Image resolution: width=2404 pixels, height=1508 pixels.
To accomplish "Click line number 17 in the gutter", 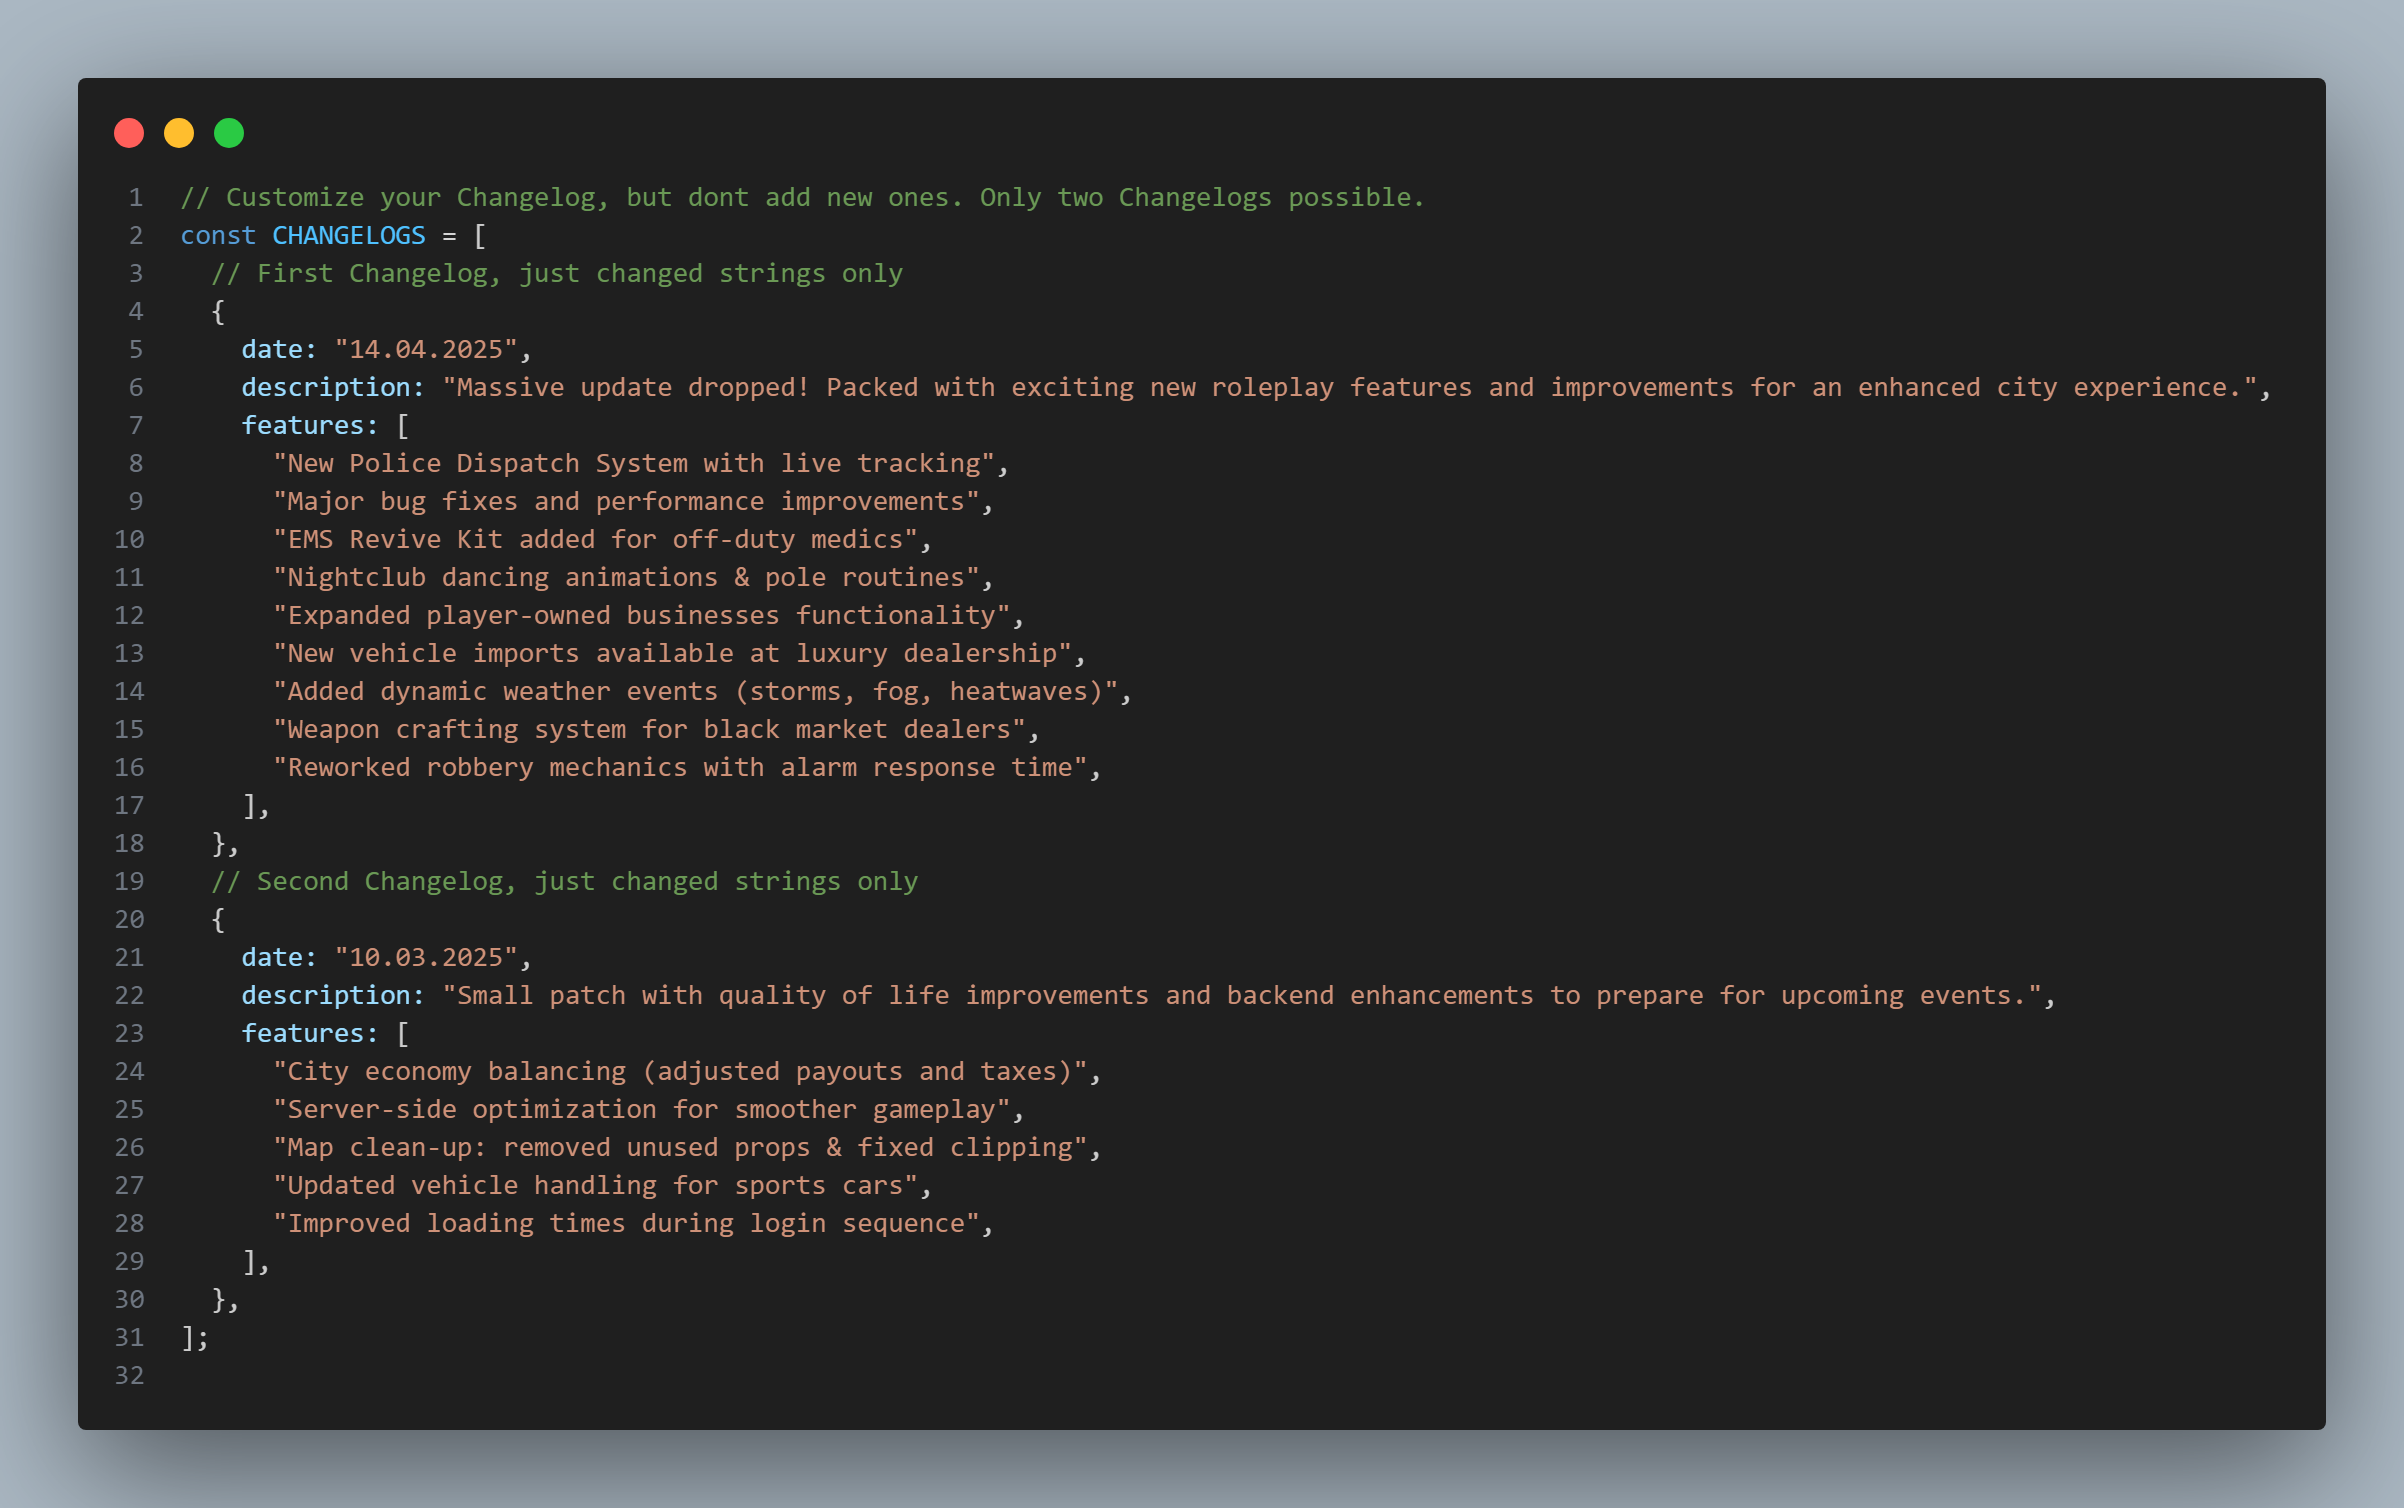I will [x=129, y=805].
